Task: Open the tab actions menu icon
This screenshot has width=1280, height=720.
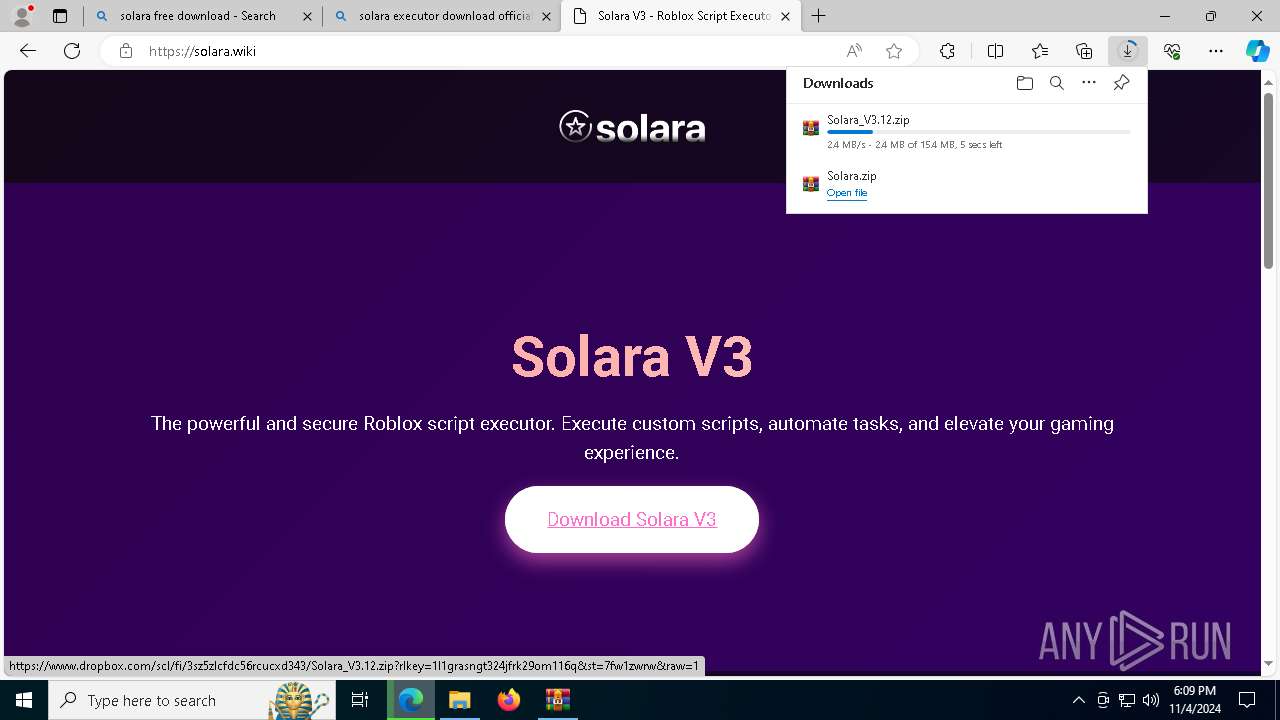Action: [60, 16]
